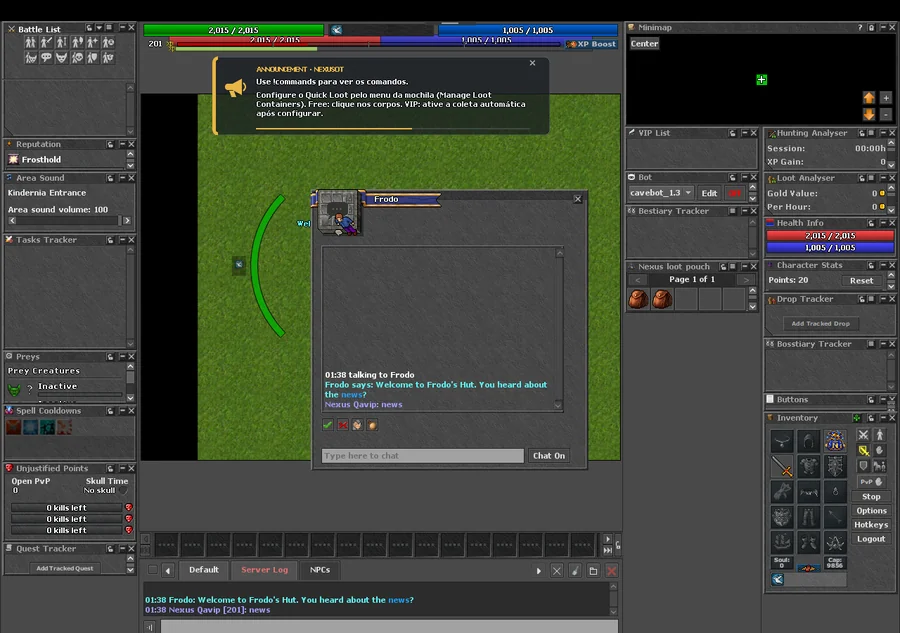
Task: Click Edit in the Bot panel
Action: pyautogui.click(x=709, y=193)
